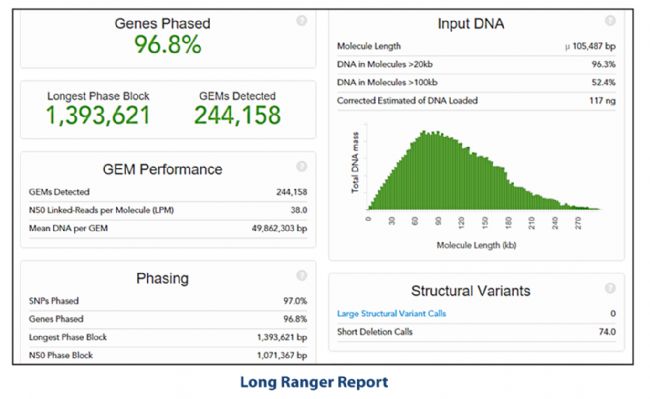Open GEM Performance help question mark
Viewport: 650px width, 399px height.
[301, 166]
